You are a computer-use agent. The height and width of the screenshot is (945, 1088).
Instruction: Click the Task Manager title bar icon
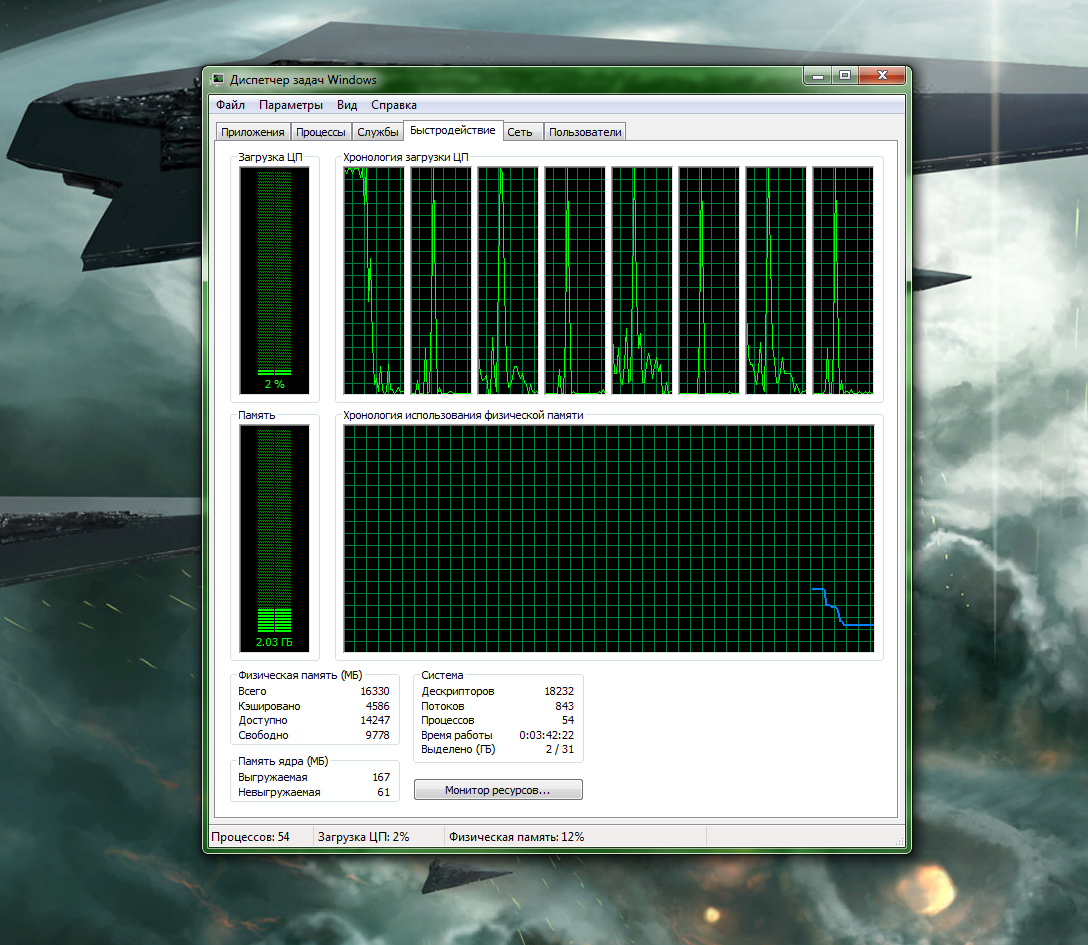pyautogui.click(x=218, y=80)
